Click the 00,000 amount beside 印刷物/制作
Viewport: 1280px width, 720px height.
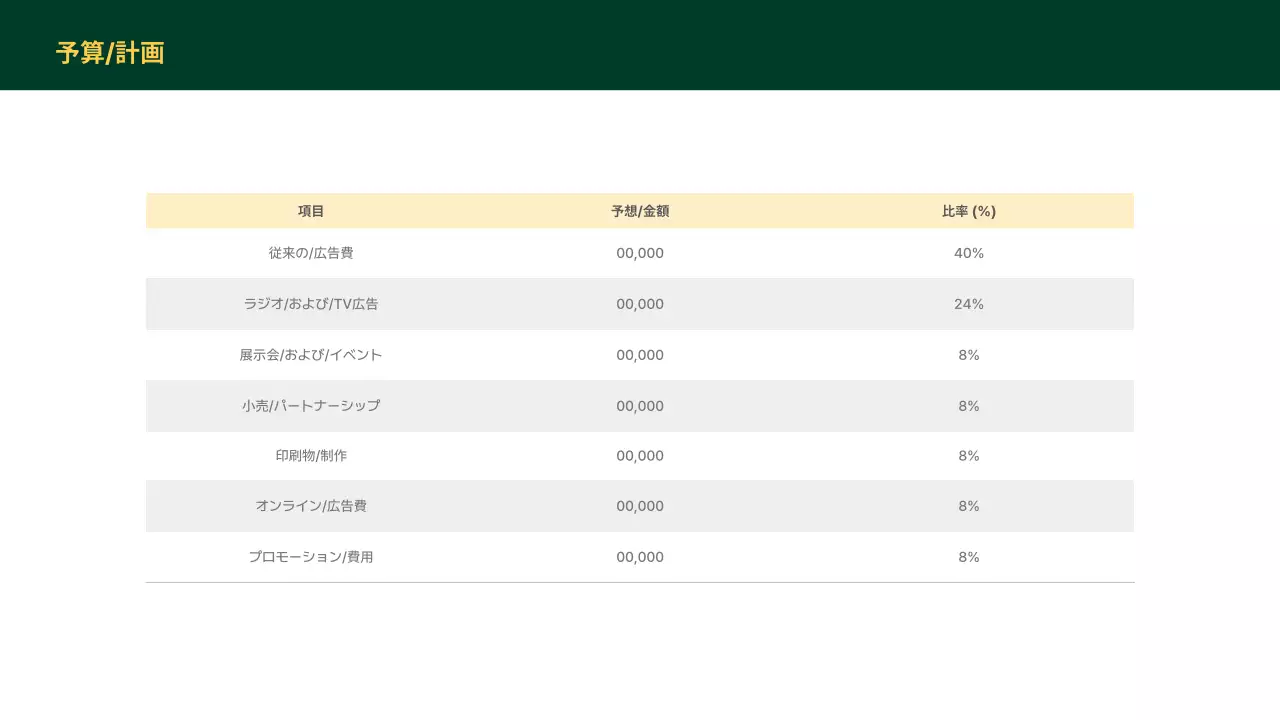tap(640, 455)
